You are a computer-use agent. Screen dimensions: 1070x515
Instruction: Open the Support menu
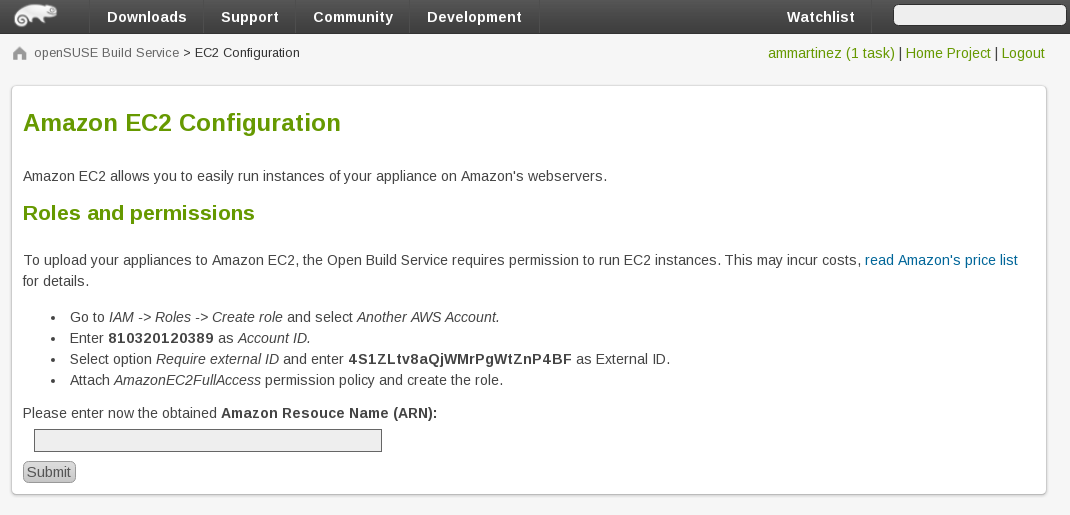[250, 17]
